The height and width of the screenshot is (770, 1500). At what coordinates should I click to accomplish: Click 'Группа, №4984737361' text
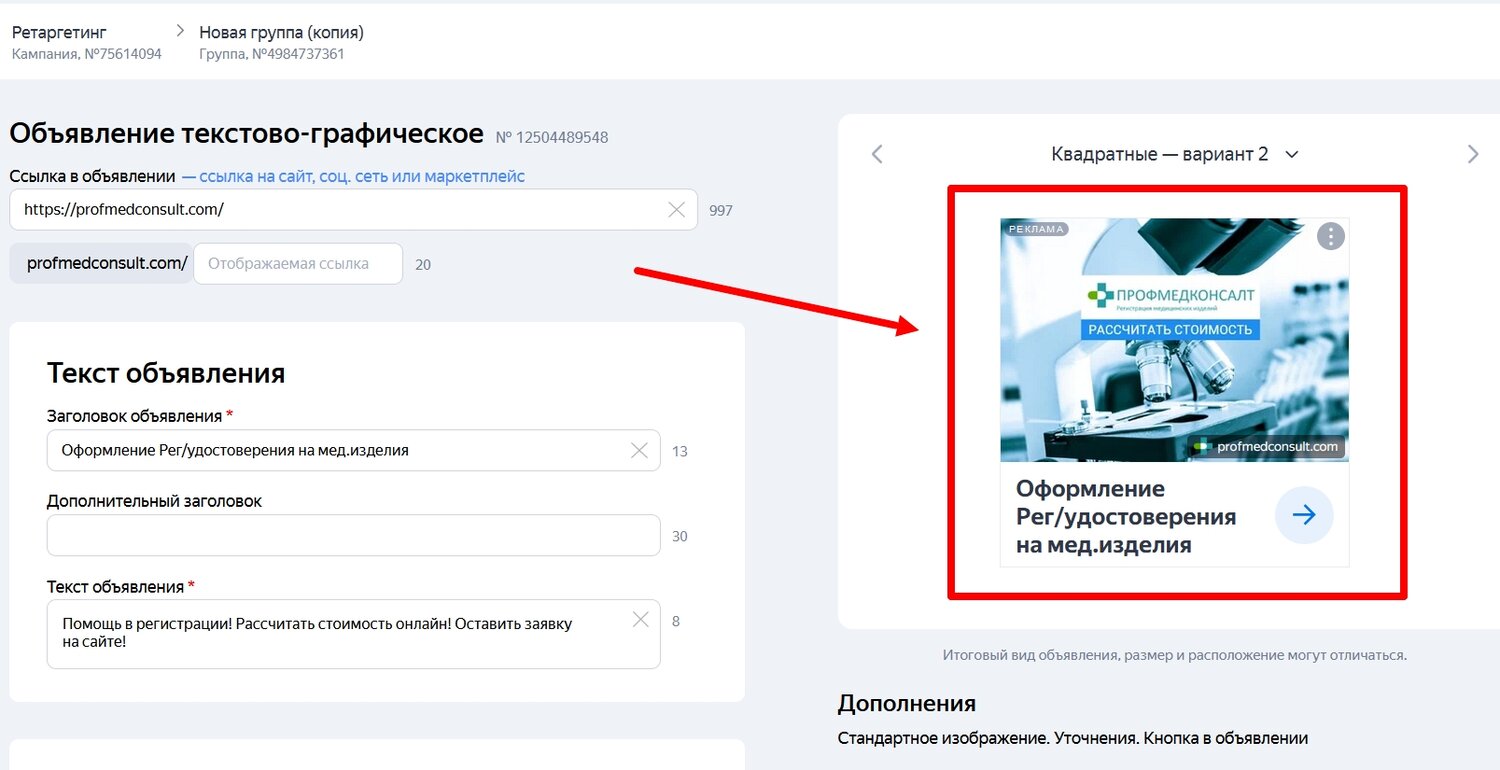click(x=271, y=54)
